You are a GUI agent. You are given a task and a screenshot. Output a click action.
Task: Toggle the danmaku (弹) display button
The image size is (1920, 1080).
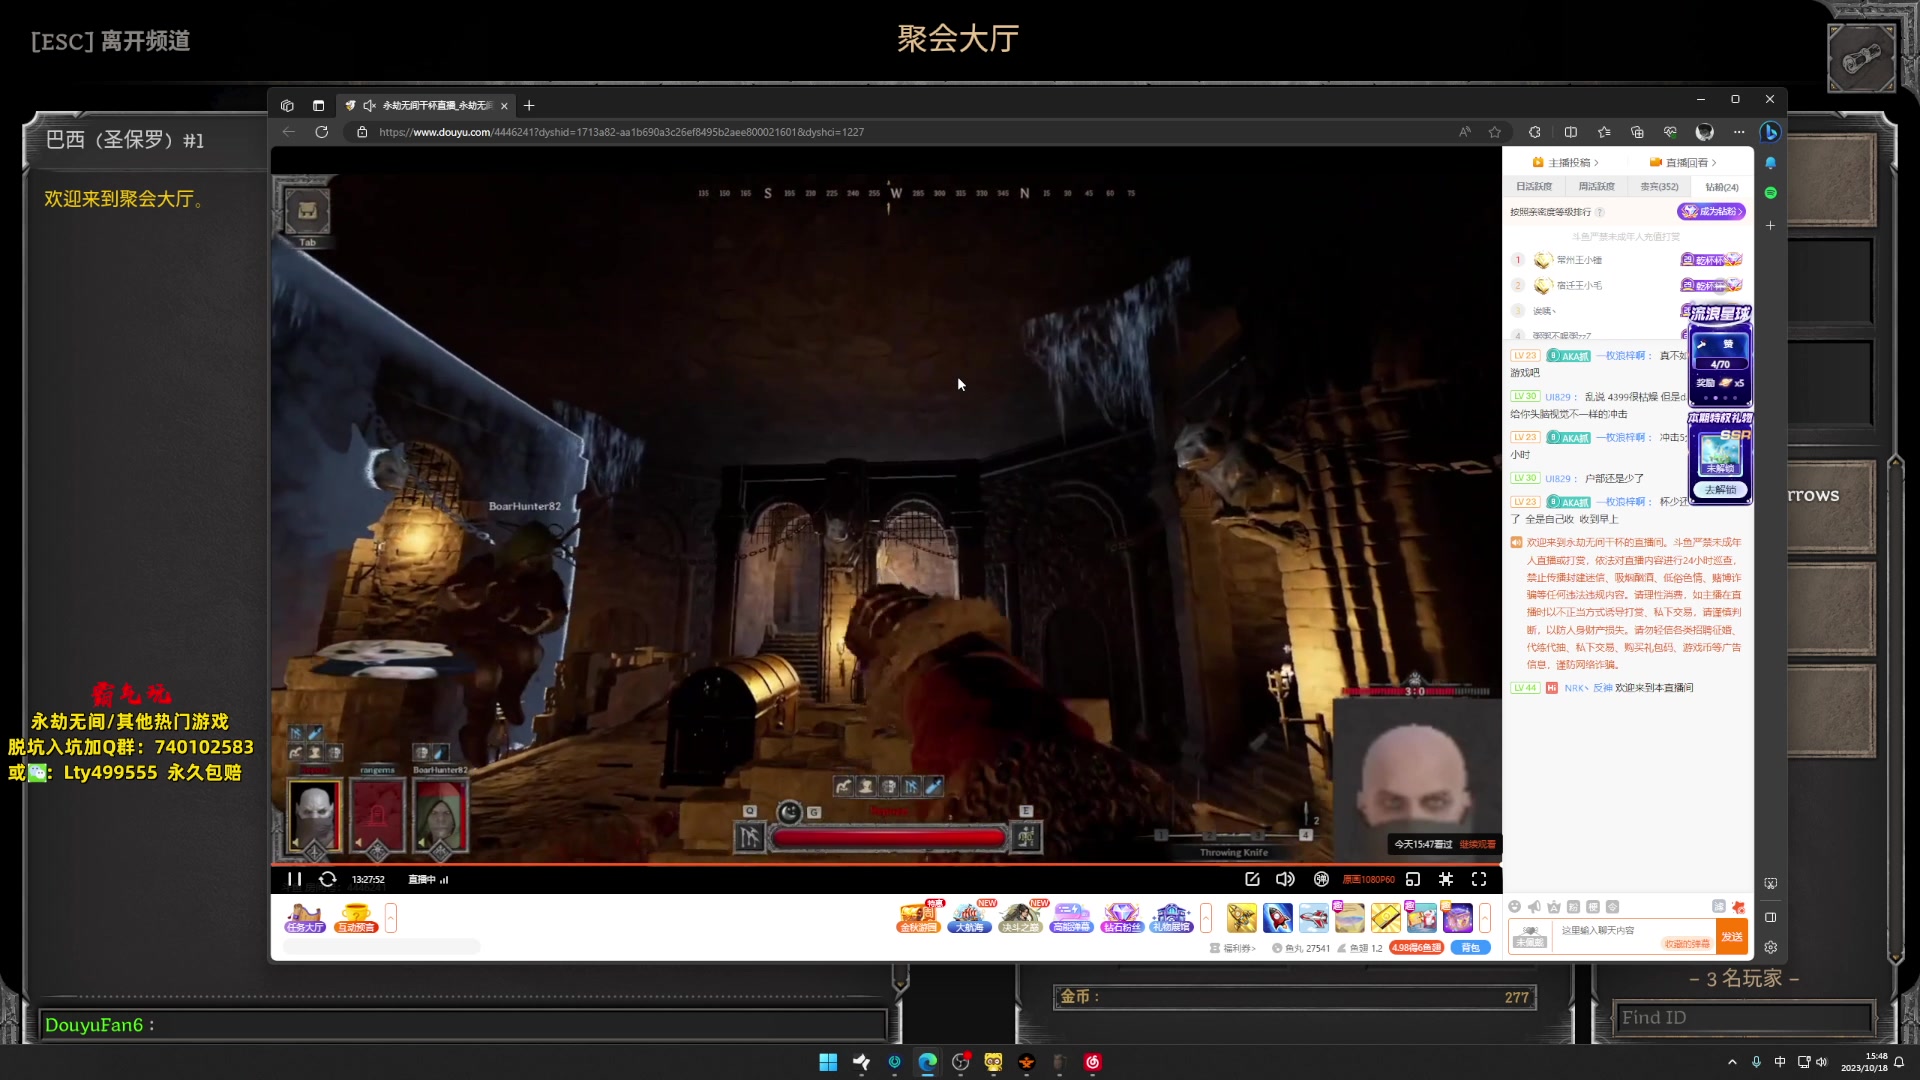coord(1321,879)
